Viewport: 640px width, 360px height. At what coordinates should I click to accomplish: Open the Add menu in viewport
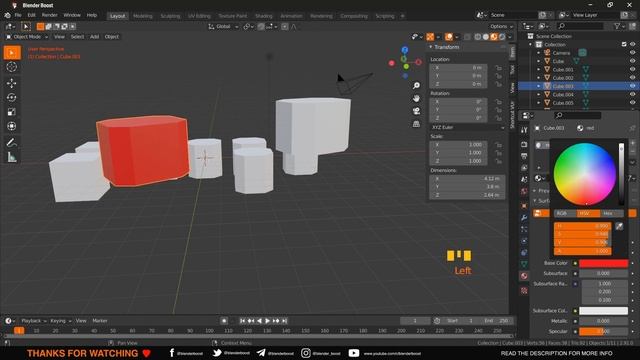tap(94, 37)
